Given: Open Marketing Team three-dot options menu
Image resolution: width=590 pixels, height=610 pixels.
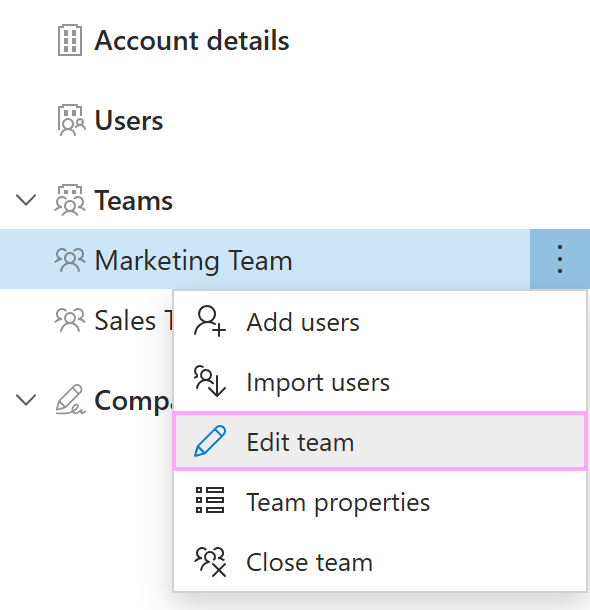Looking at the screenshot, I should 560,259.
